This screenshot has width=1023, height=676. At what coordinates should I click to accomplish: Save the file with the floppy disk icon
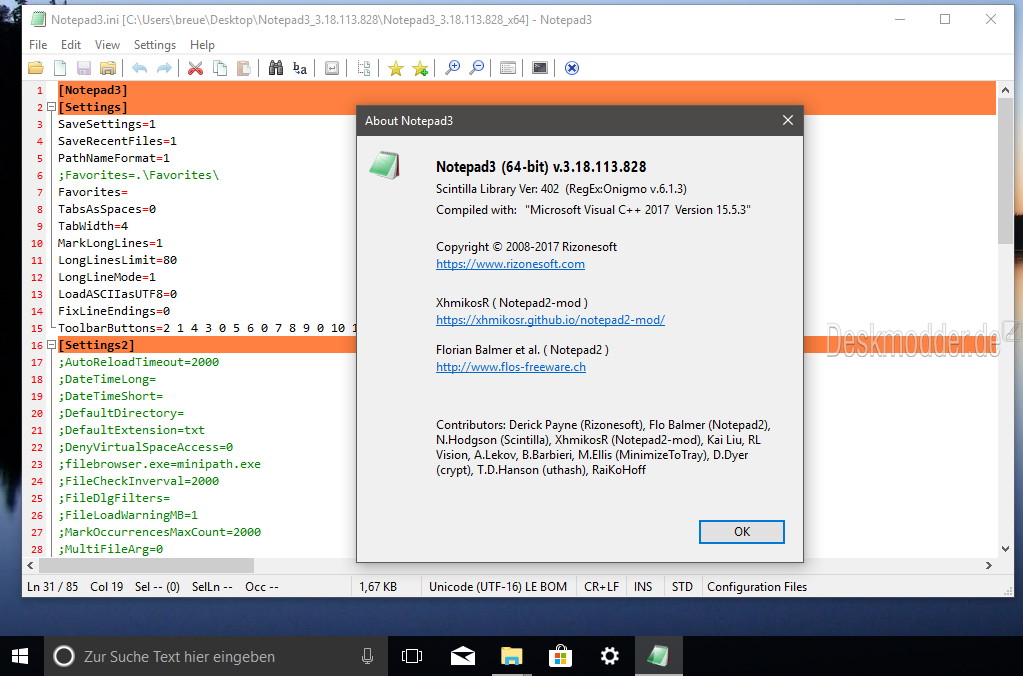84,68
